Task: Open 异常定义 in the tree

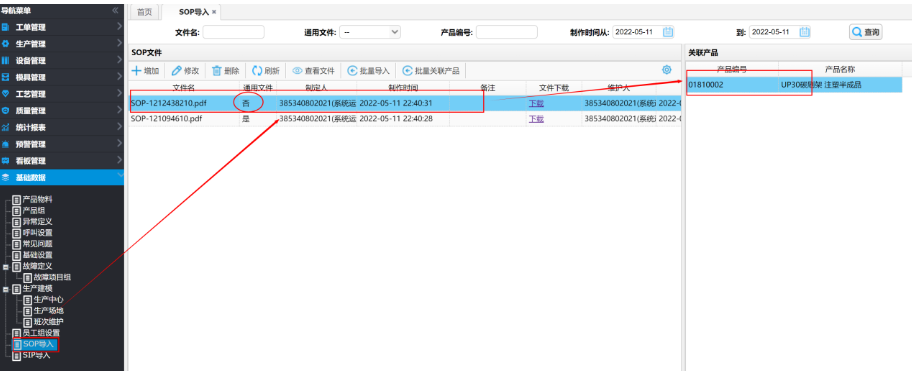Action: coord(38,221)
